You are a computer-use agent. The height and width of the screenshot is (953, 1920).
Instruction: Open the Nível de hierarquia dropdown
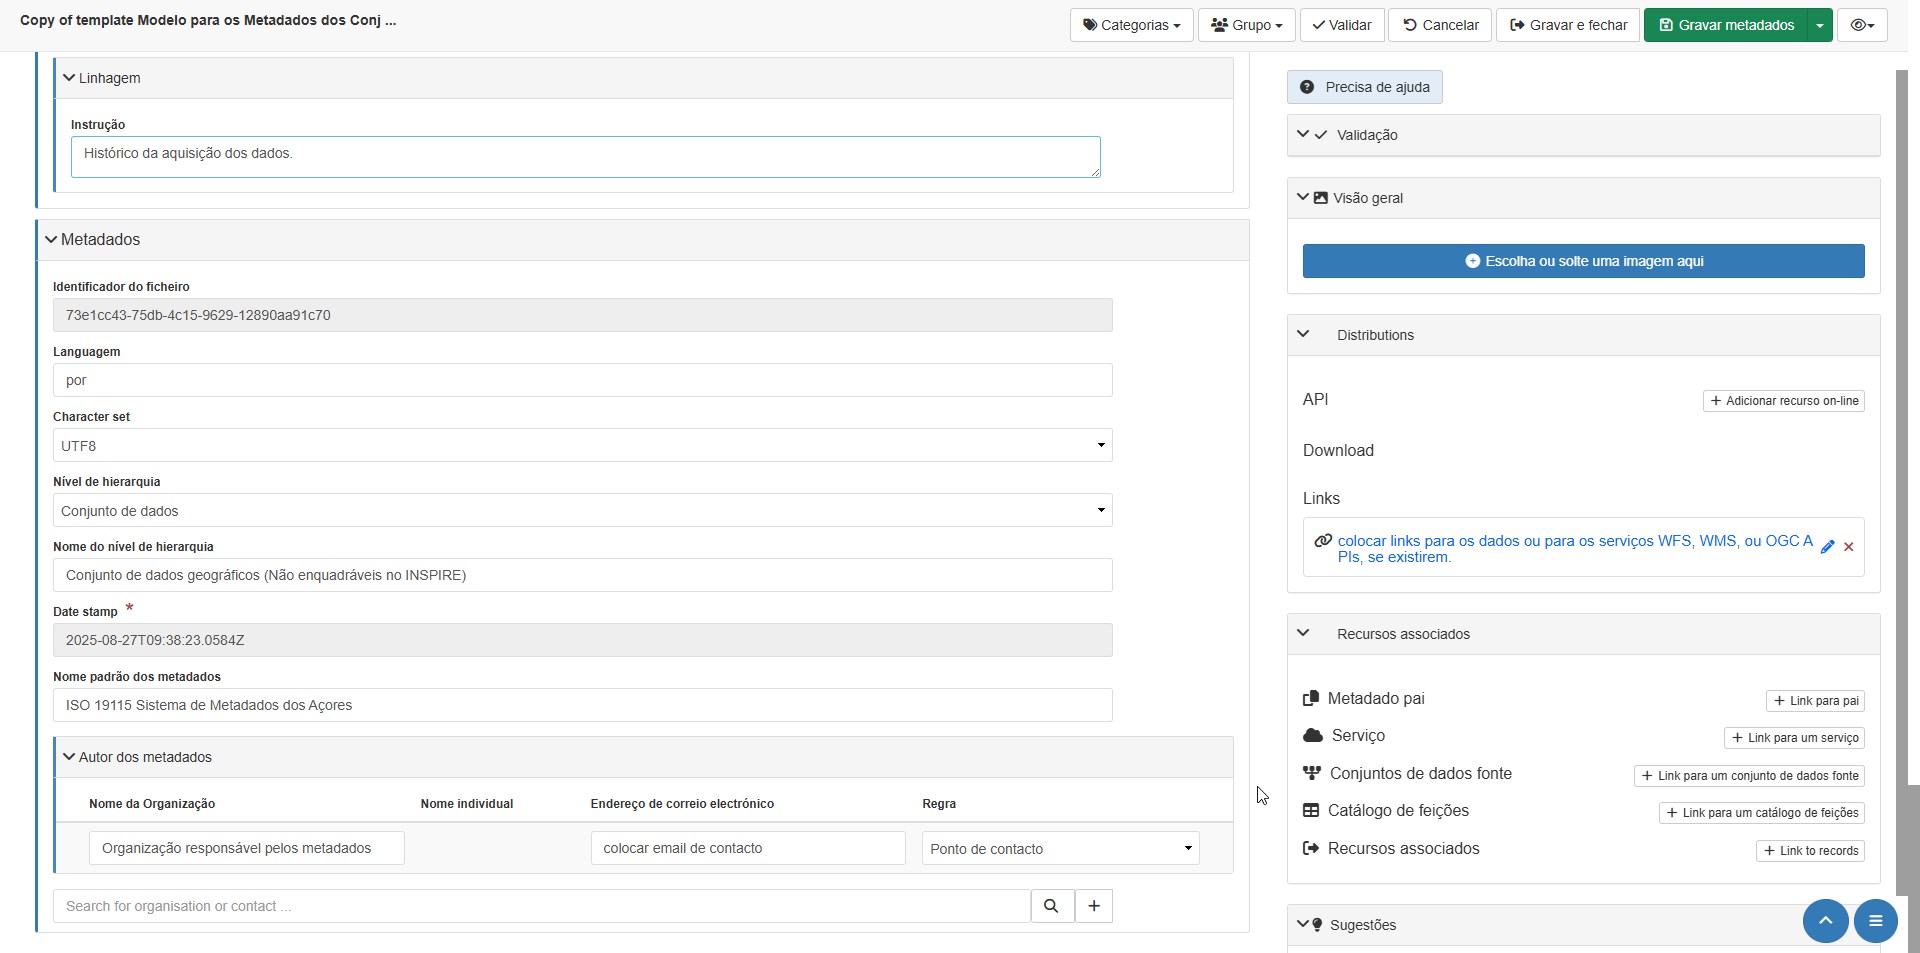(x=582, y=511)
